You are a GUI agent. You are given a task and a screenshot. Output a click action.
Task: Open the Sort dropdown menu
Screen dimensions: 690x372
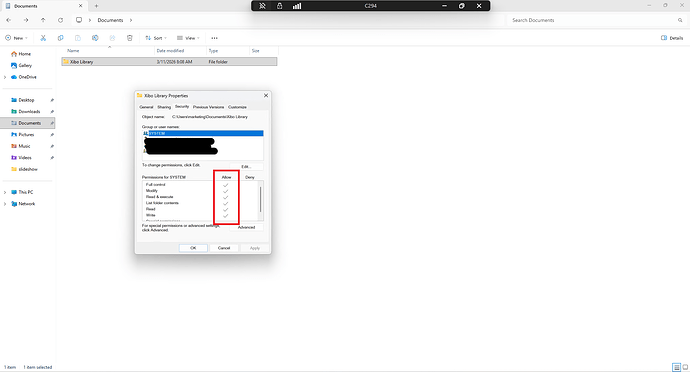156,38
